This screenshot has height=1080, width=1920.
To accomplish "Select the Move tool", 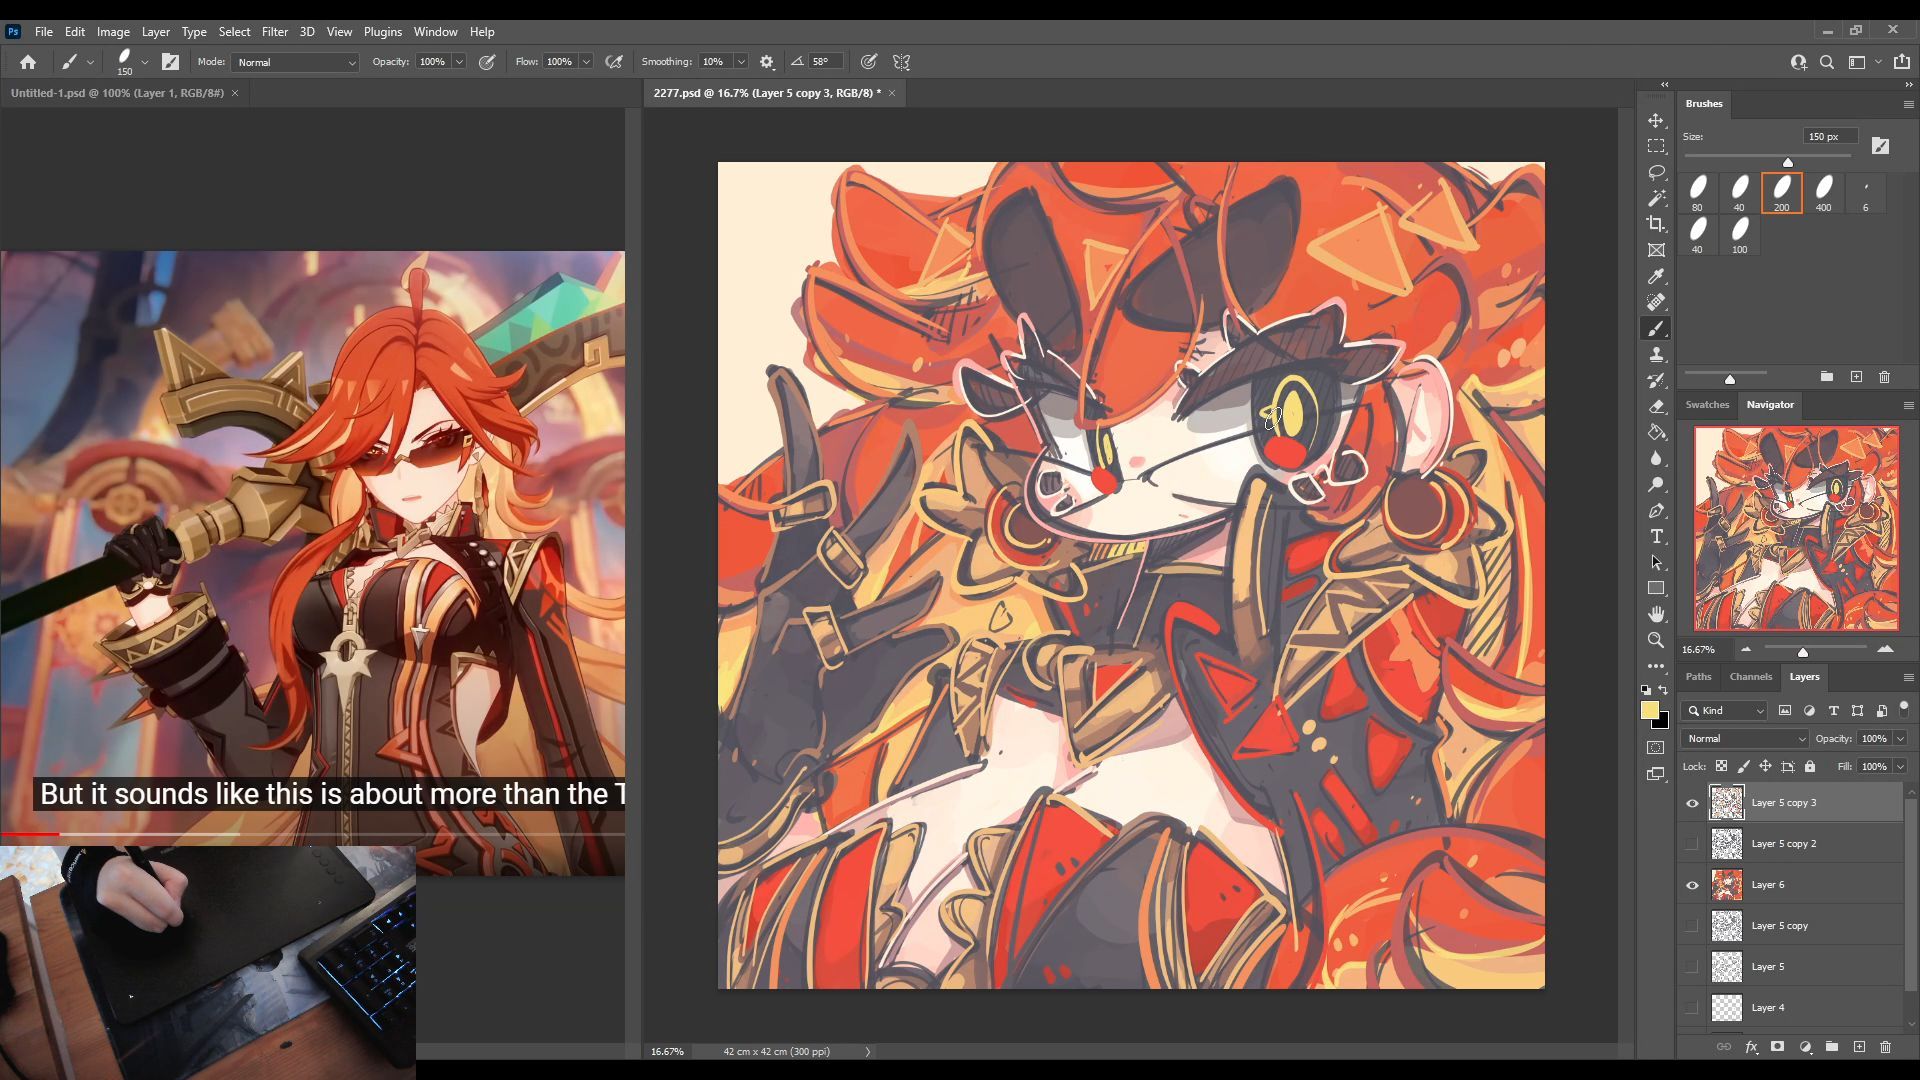I will click(1656, 120).
